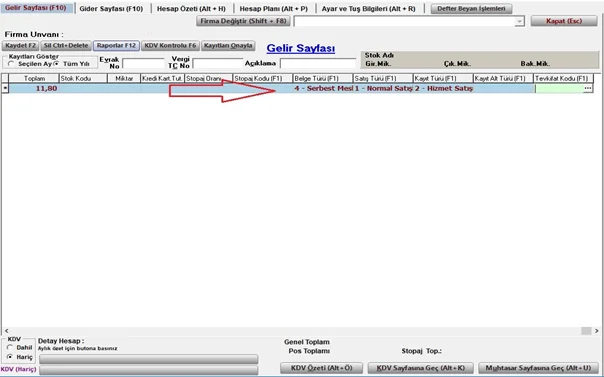Save with Kaydet F2 button
The width and height of the screenshot is (604, 377).
[20, 45]
